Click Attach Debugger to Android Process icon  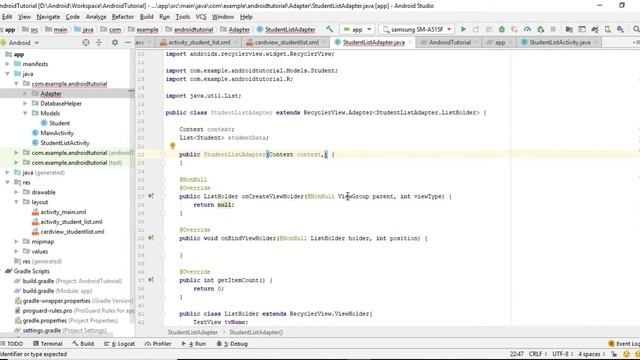coord(541,29)
